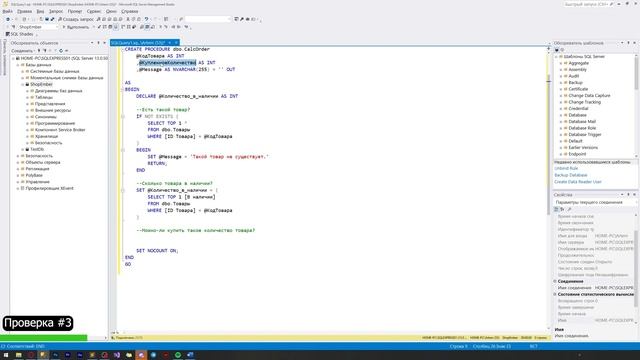Select the Компонент Service Broker tree node
This screenshot has width=640, height=360.
[60, 130]
